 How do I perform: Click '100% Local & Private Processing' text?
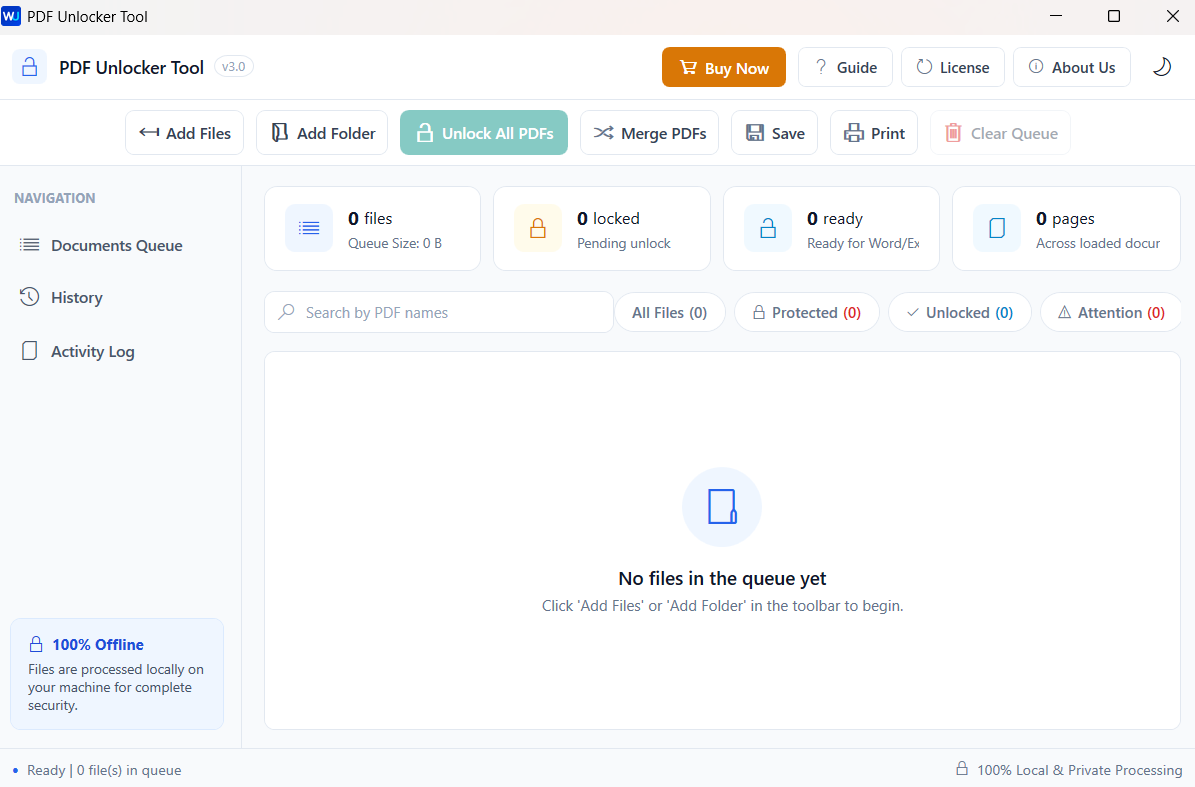click(1079, 770)
